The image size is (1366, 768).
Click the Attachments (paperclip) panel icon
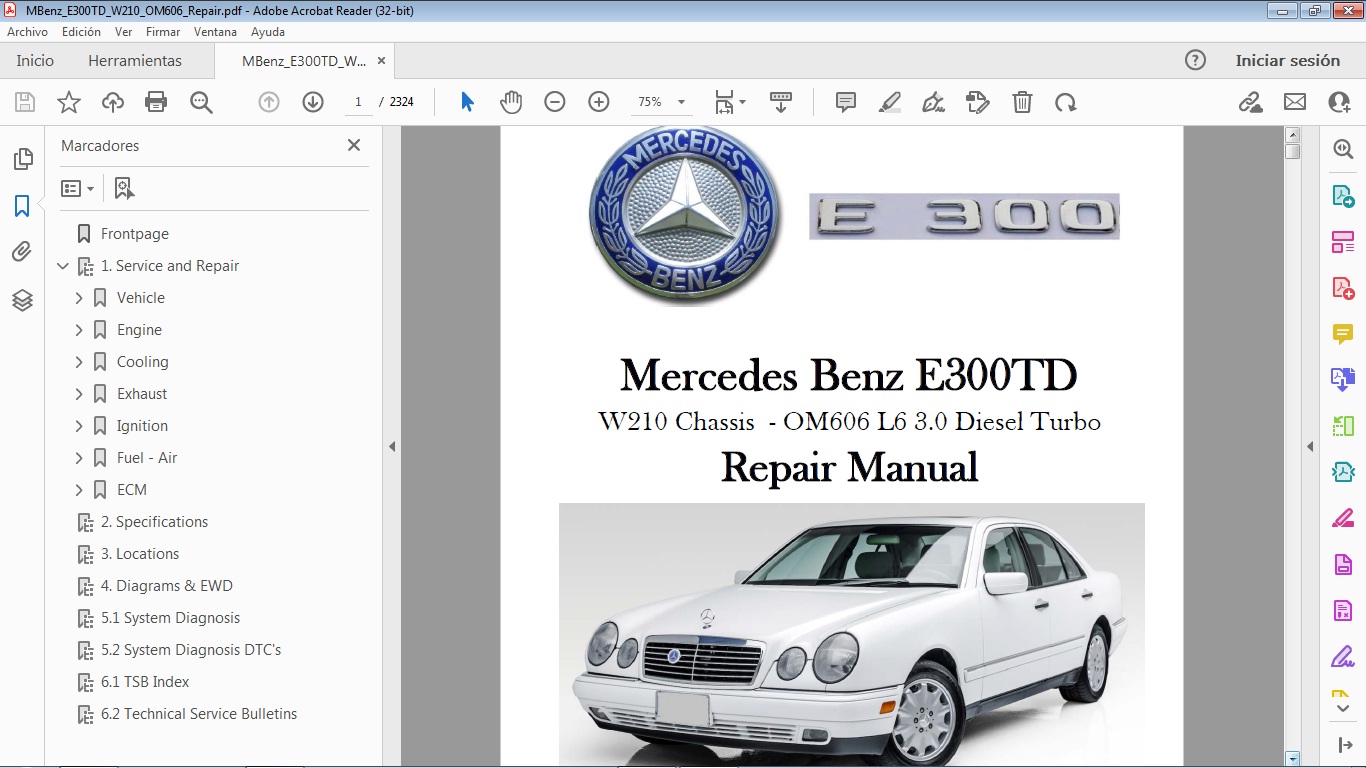click(x=22, y=251)
